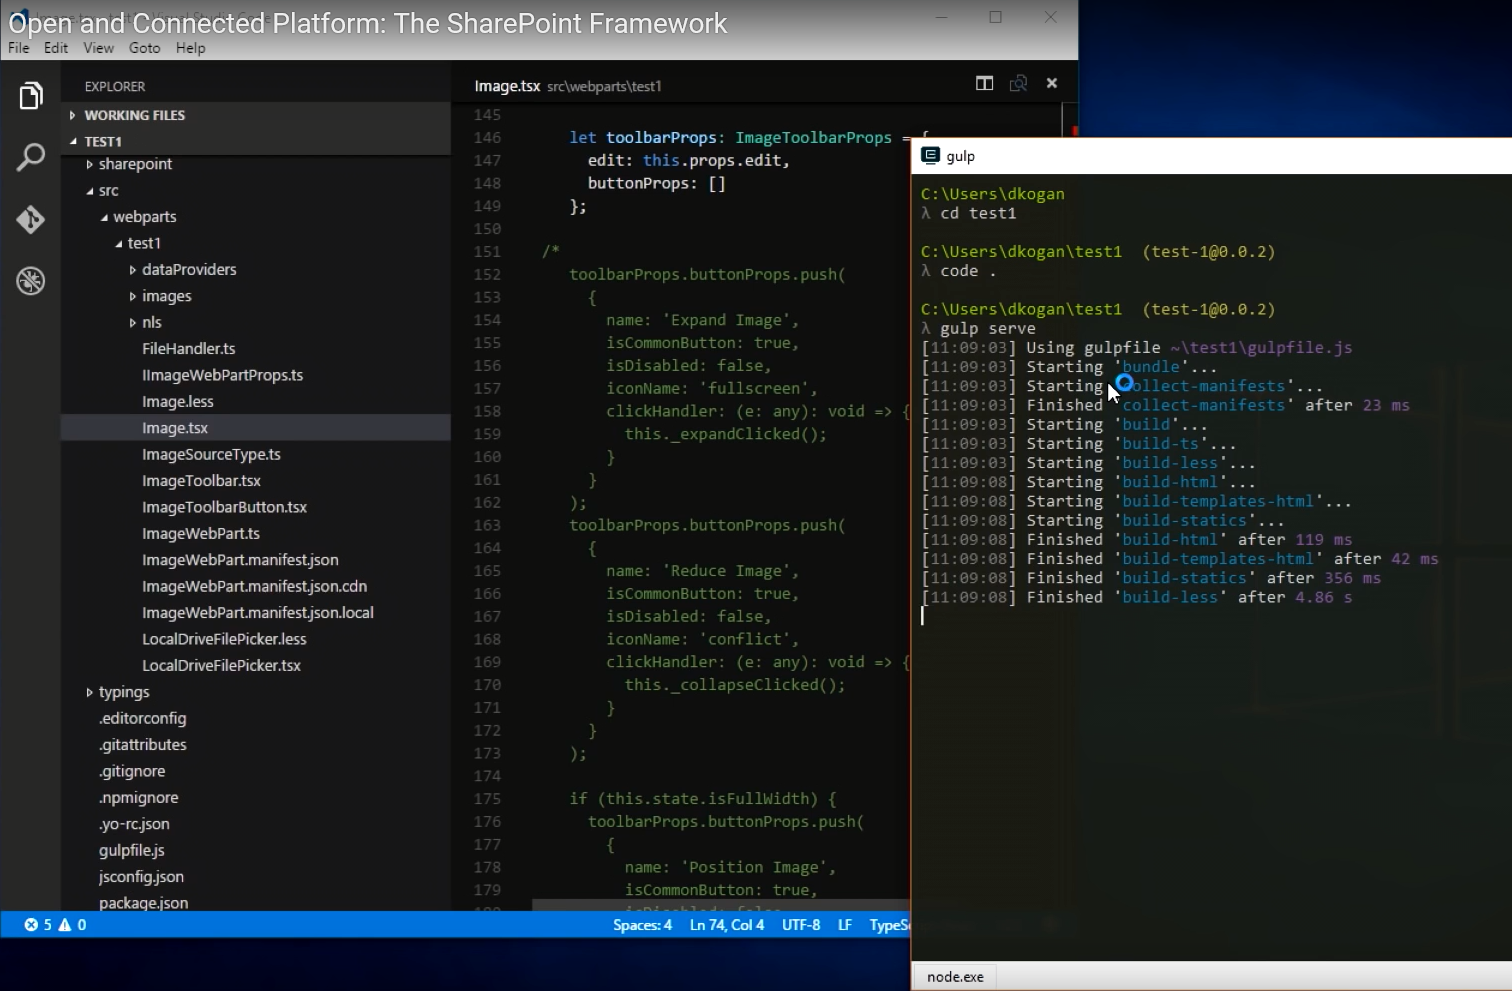Expand the WORKING FILES section
This screenshot has width=1512, height=991.
(134, 115)
